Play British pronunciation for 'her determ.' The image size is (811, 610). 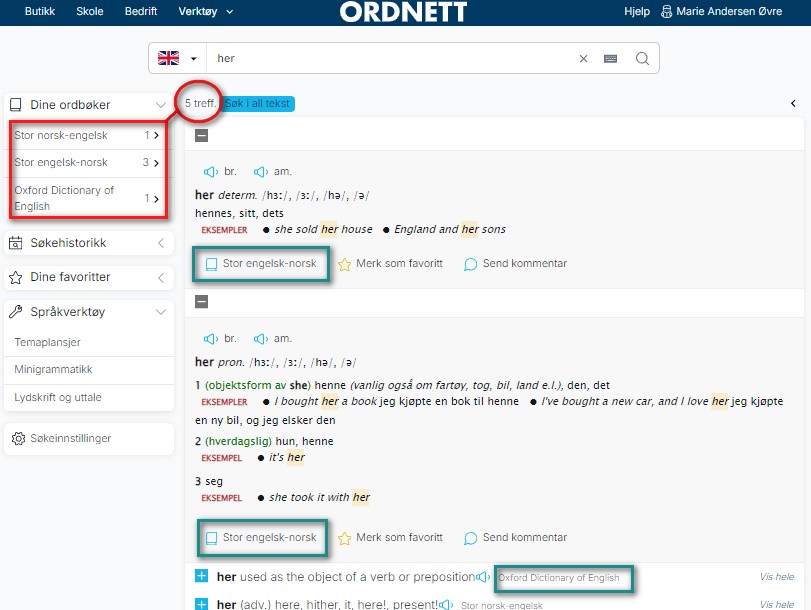point(210,172)
